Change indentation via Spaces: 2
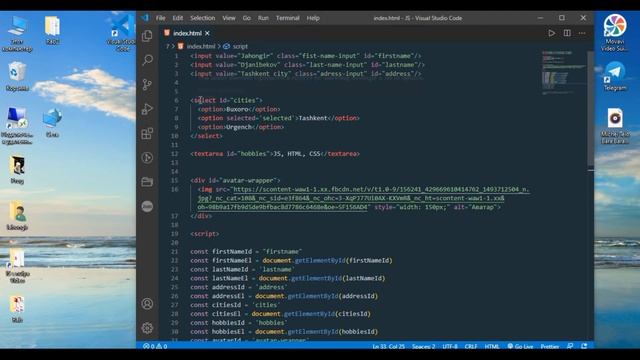Viewport: 640px width, 360px height. click(x=423, y=346)
